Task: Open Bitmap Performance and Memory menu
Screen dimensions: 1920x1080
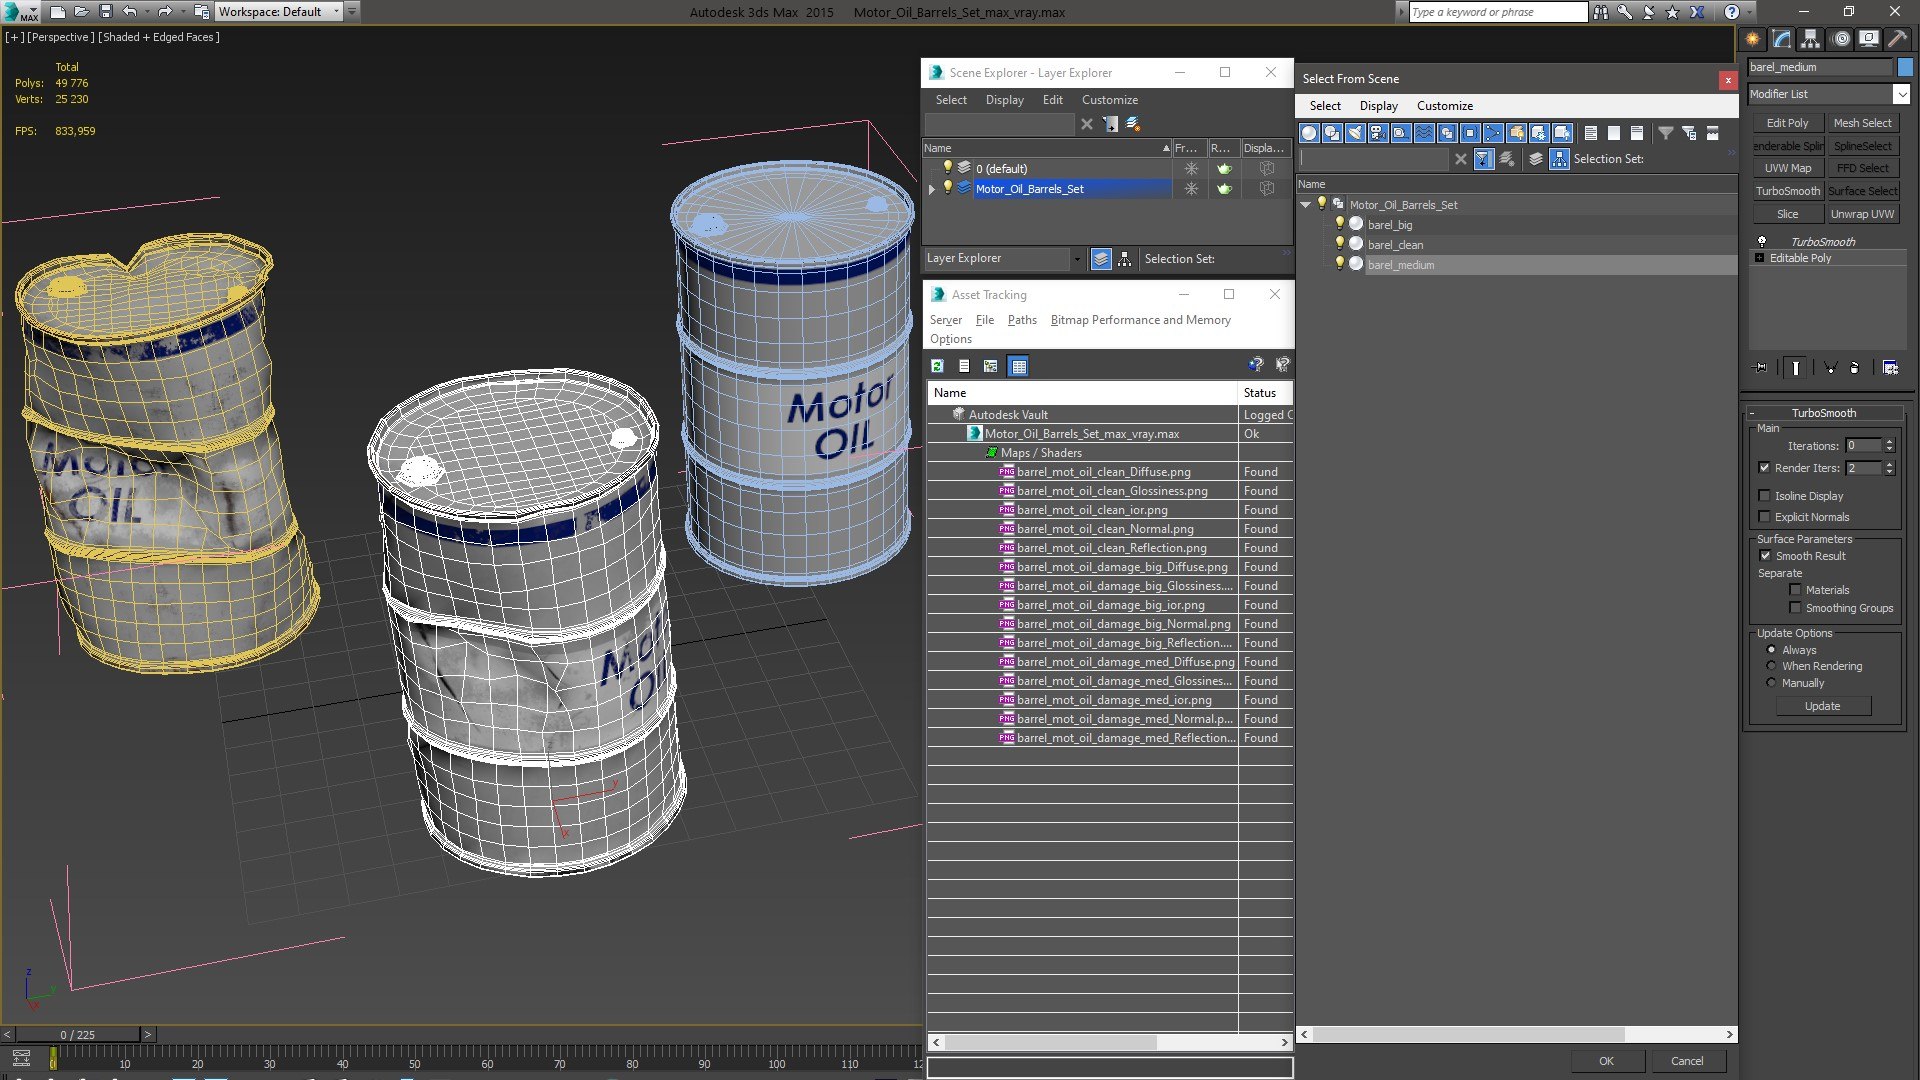Action: click(1141, 320)
